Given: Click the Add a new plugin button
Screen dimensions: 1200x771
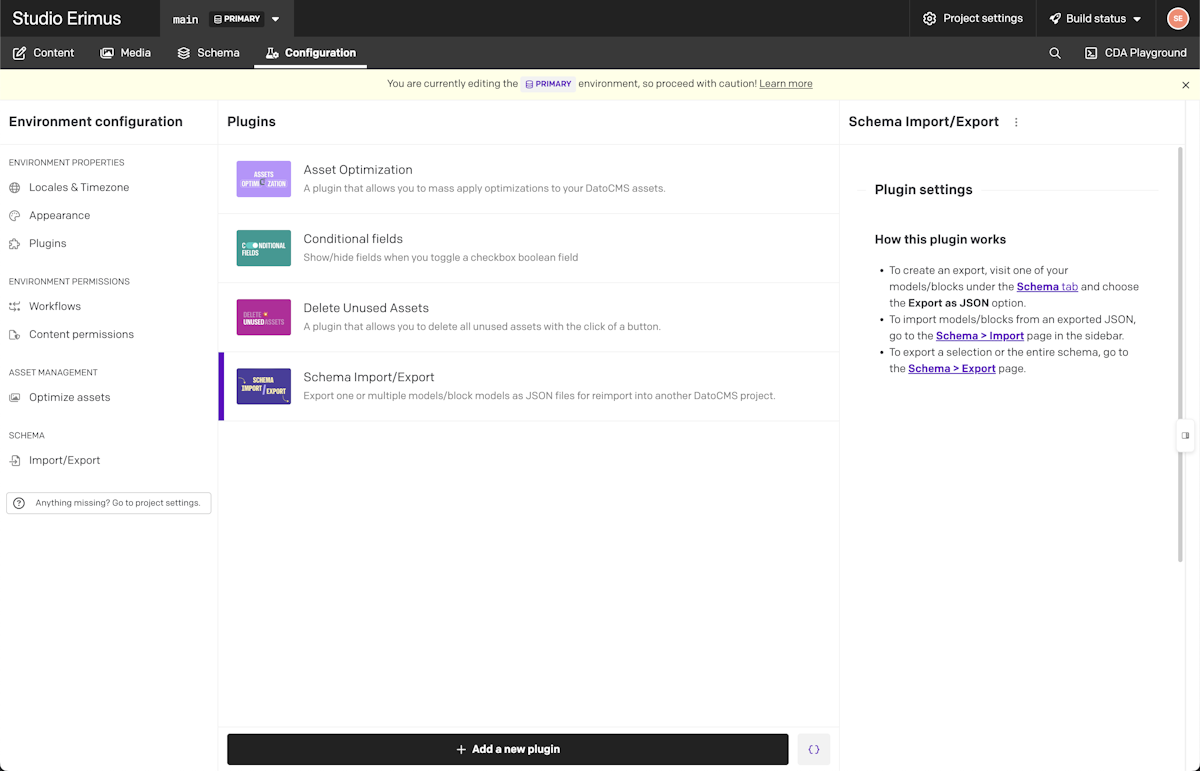Looking at the screenshot, I should (x=507, y=749).
